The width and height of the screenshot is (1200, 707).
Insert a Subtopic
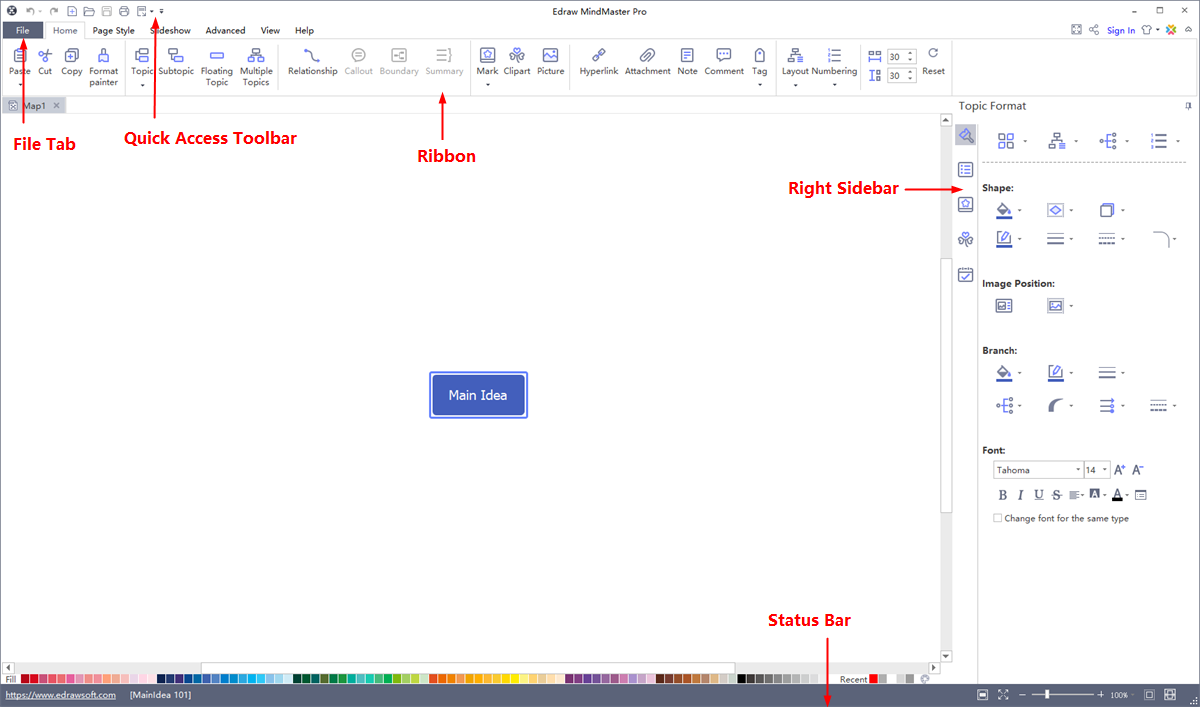pyautogui.click(x=176, y=62)
